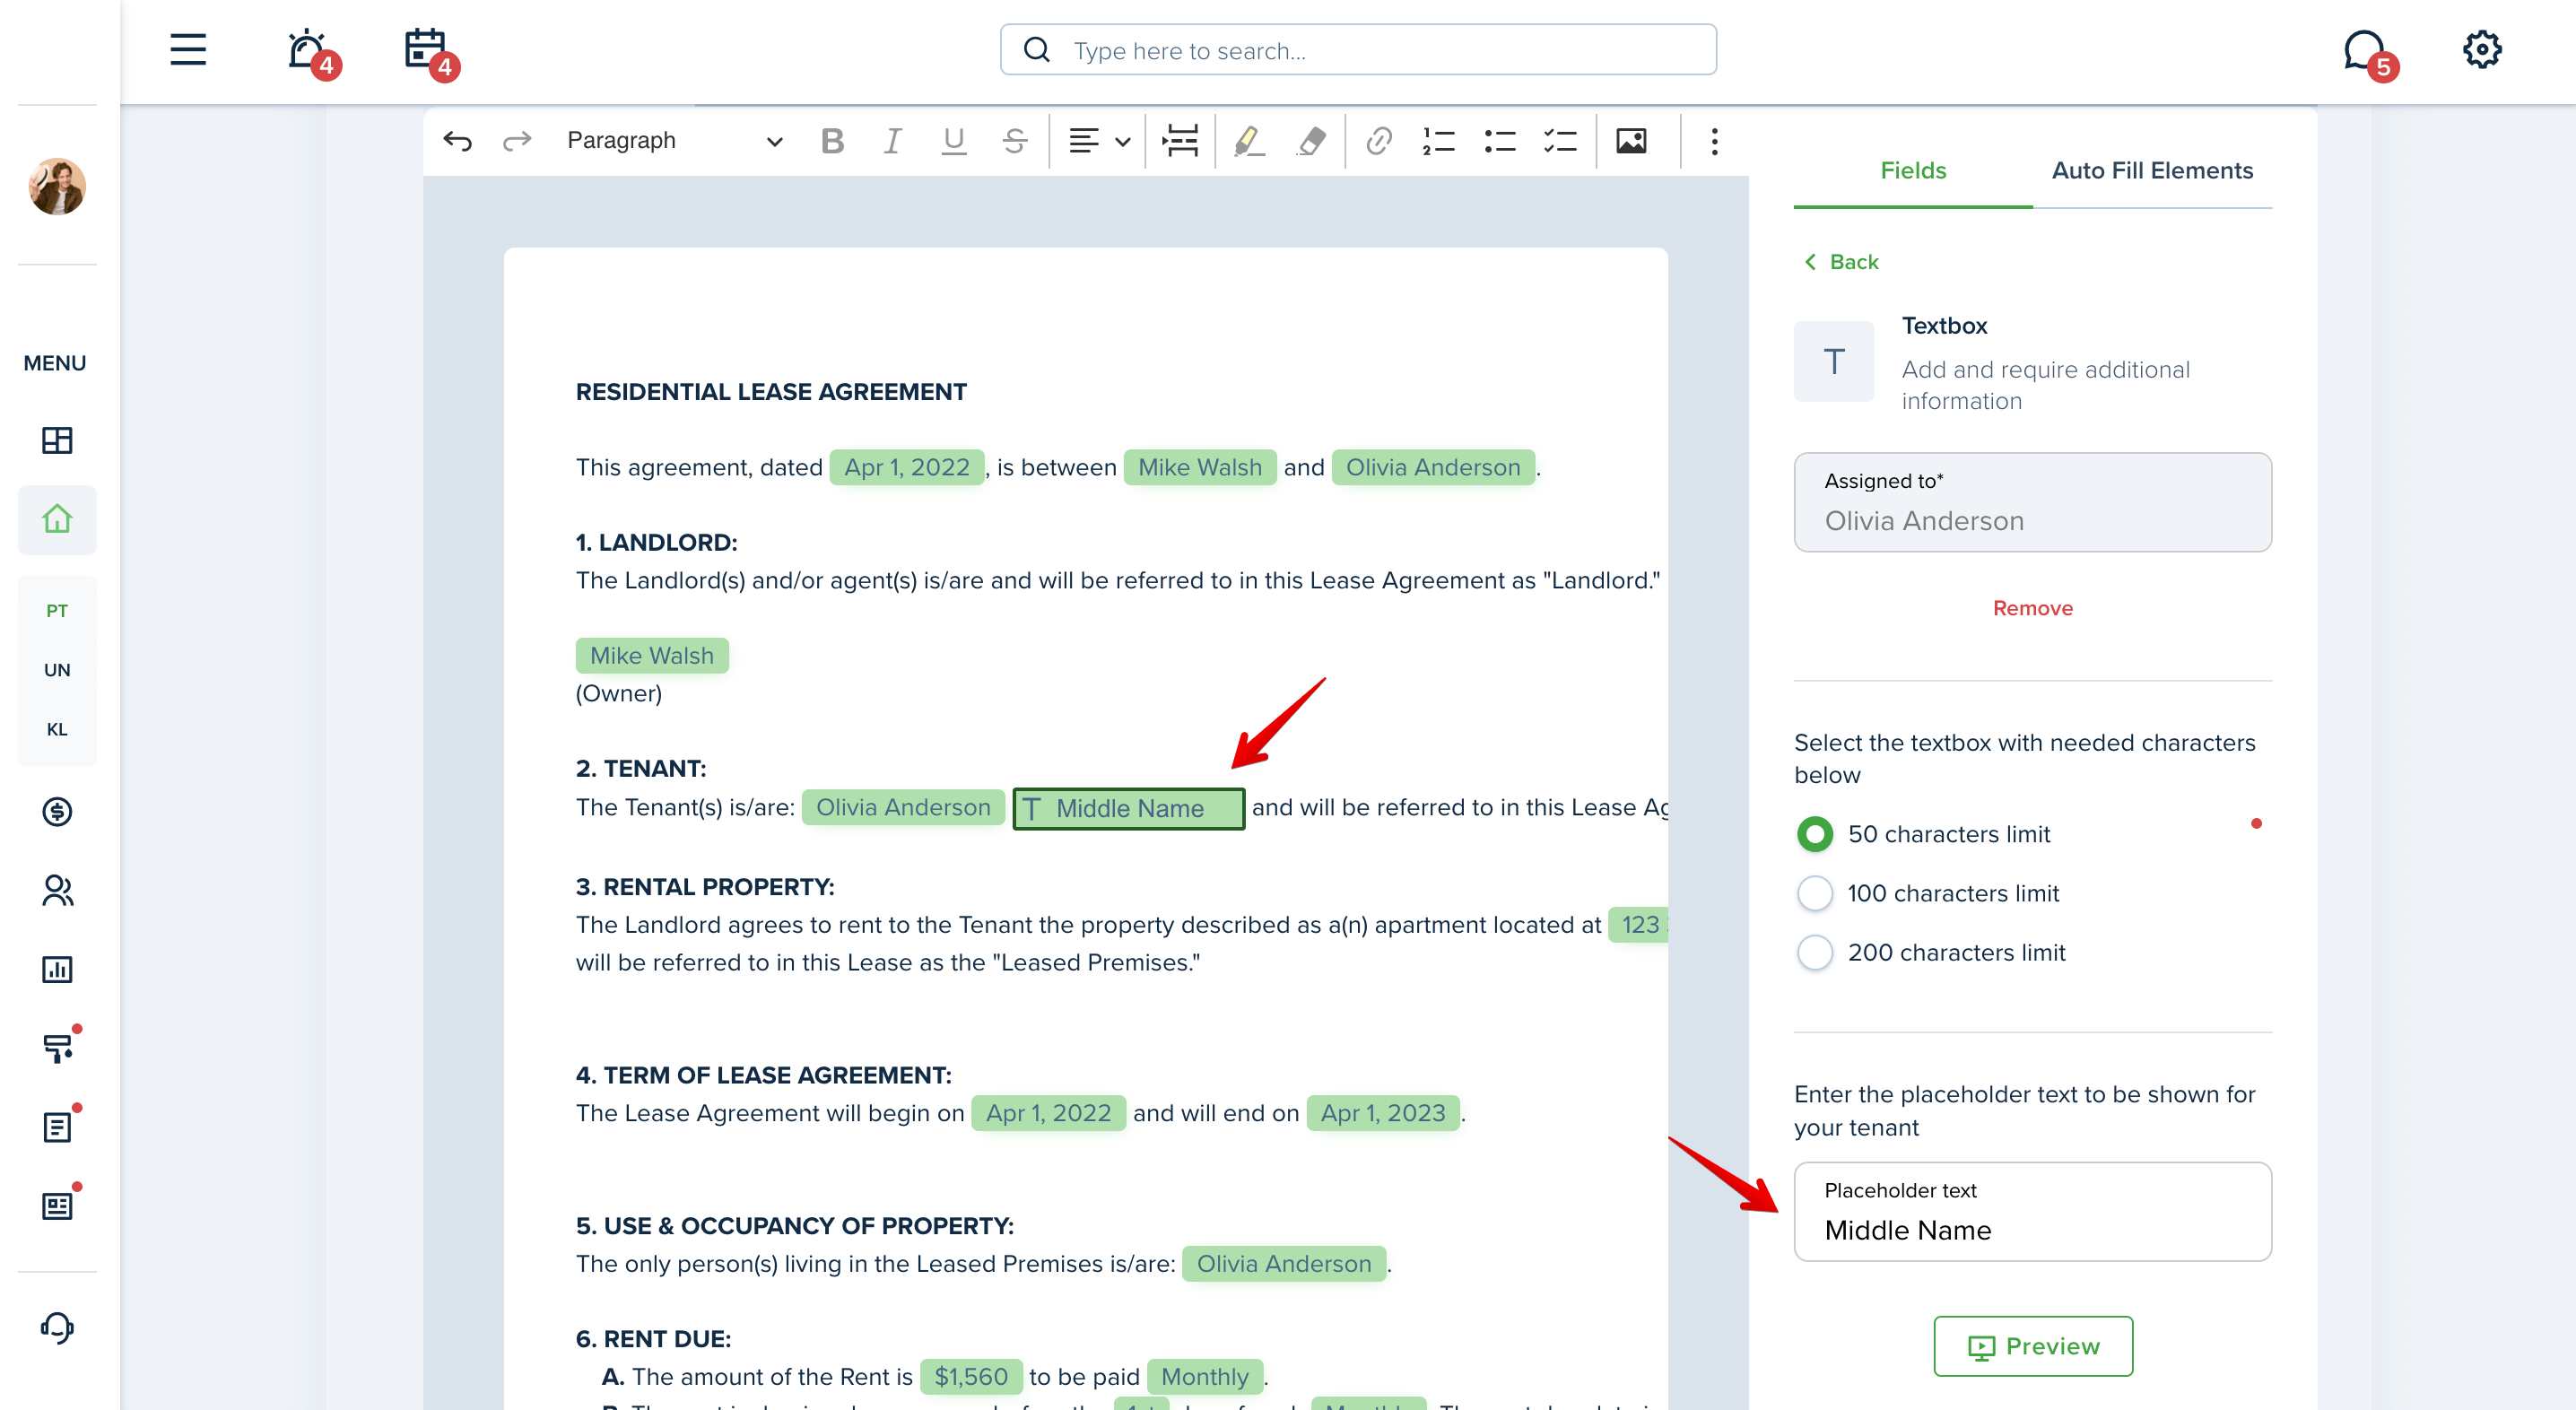Screen dimensions: 2576x1410
Task: Open support headset icon
Action: 57,1327
